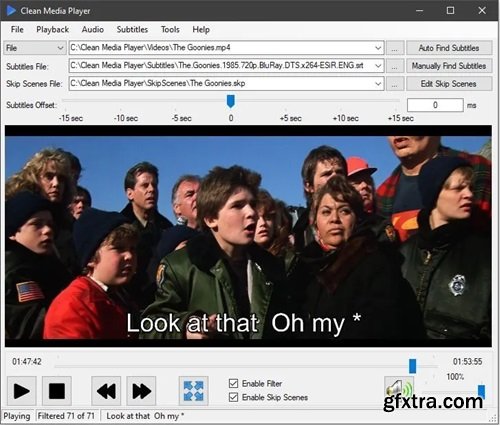This screenshot has height=425, width=500.
Task: Open the Playback menu
Action: coord(53,30)
